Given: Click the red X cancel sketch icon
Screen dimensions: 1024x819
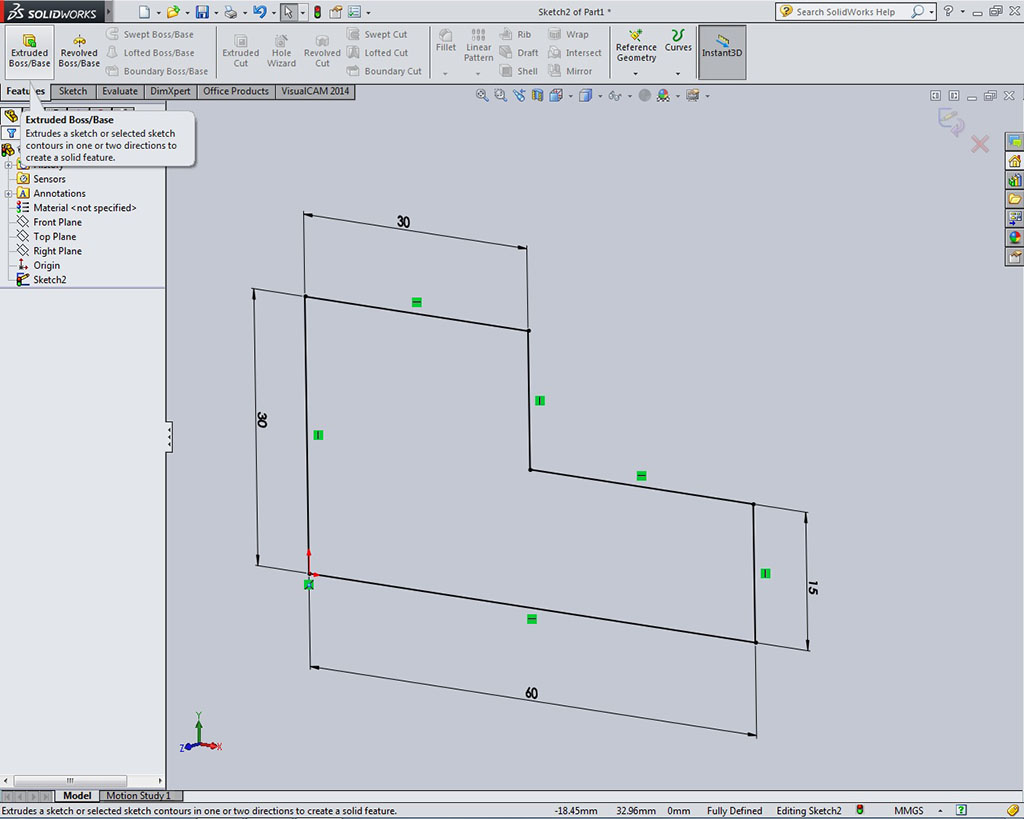Looking at the screenshot, I should coord(980,144).
